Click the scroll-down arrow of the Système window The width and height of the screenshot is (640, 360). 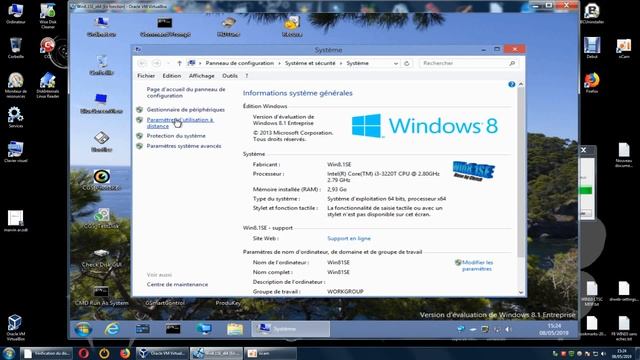(521, 292)
